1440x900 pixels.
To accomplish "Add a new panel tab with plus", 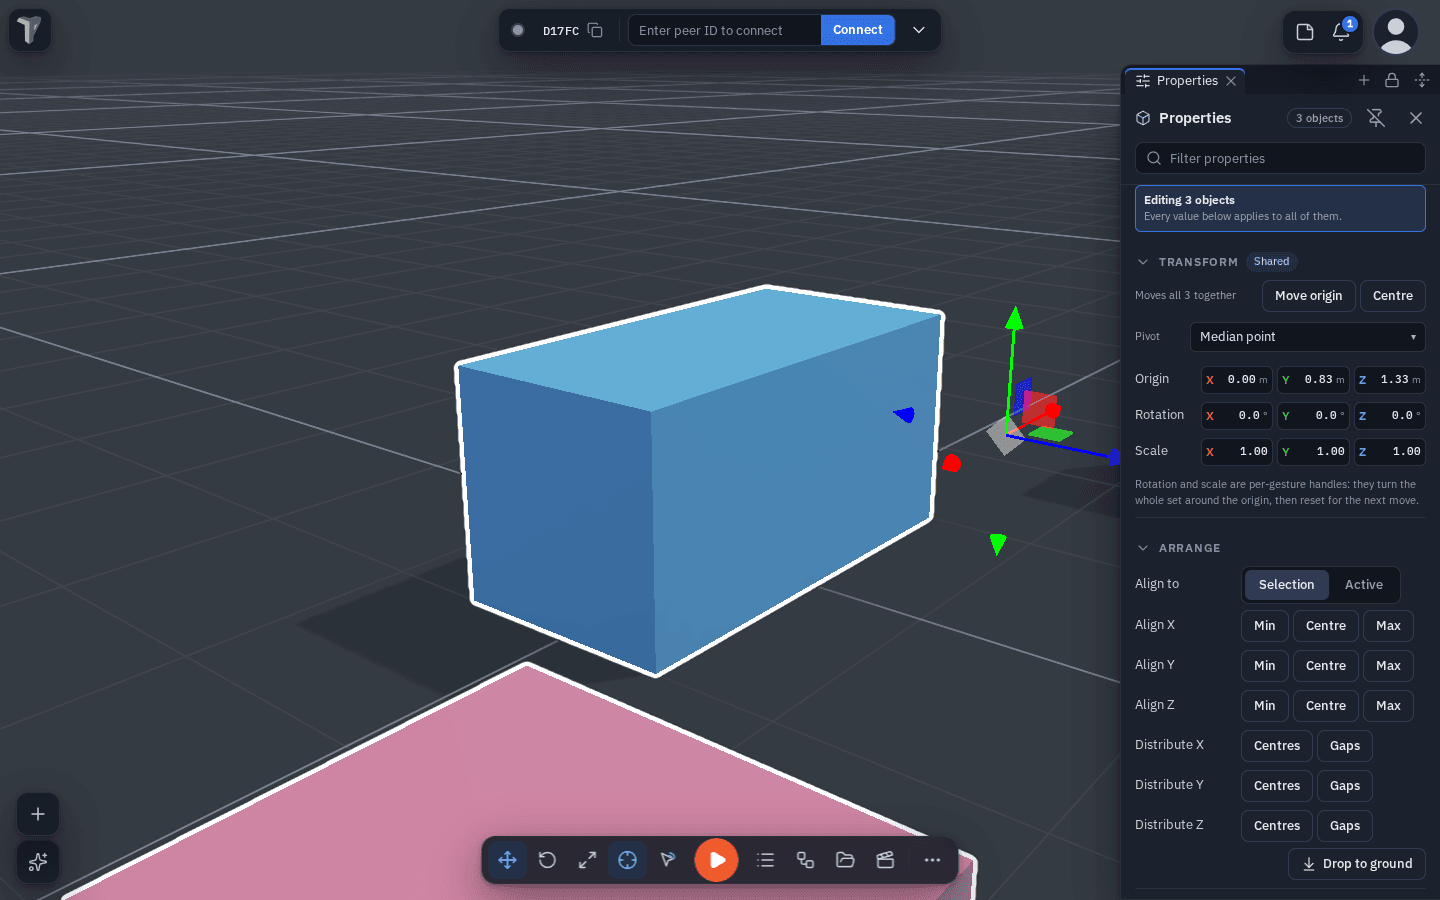I will coord(1364,80).
